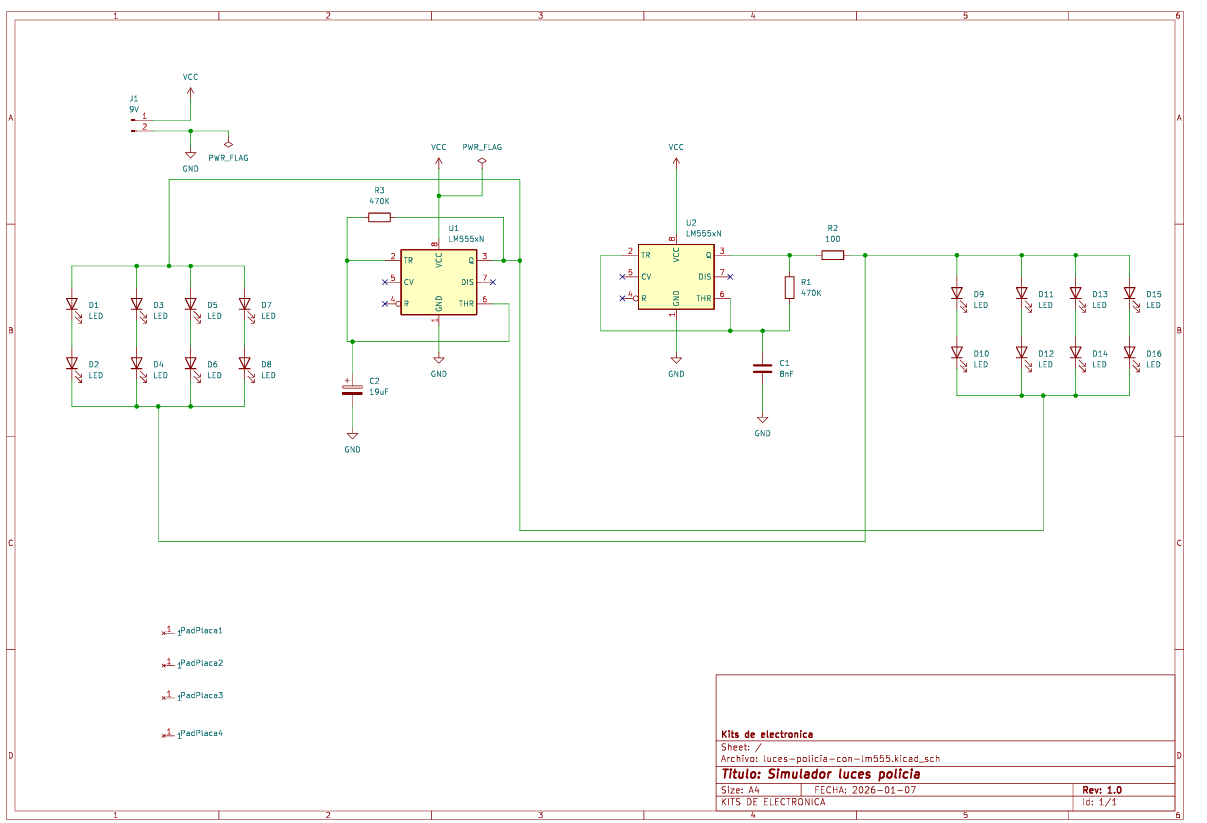Select the D9 LED symbol
The height and width of the screenshot is (823, 1207).
point(957,294)
